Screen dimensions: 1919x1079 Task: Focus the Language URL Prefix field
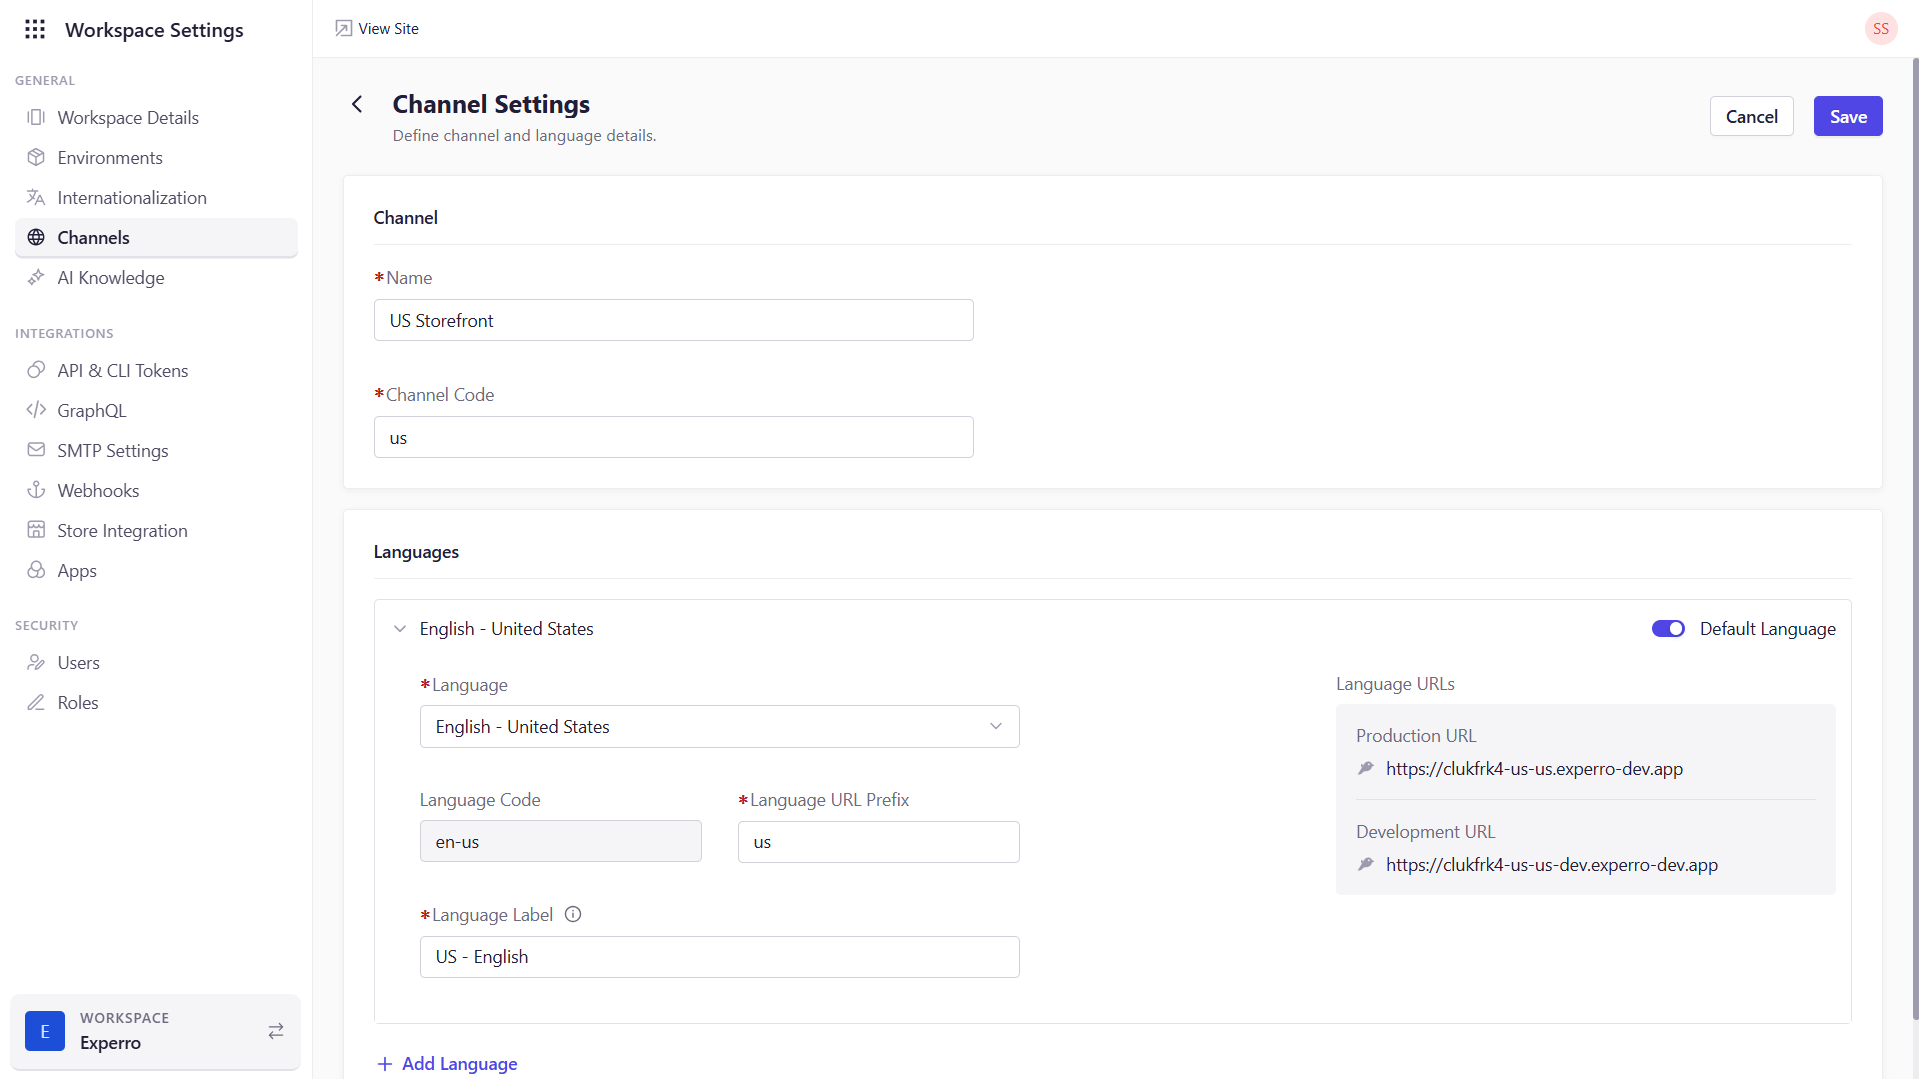click(x=878, y=842)
